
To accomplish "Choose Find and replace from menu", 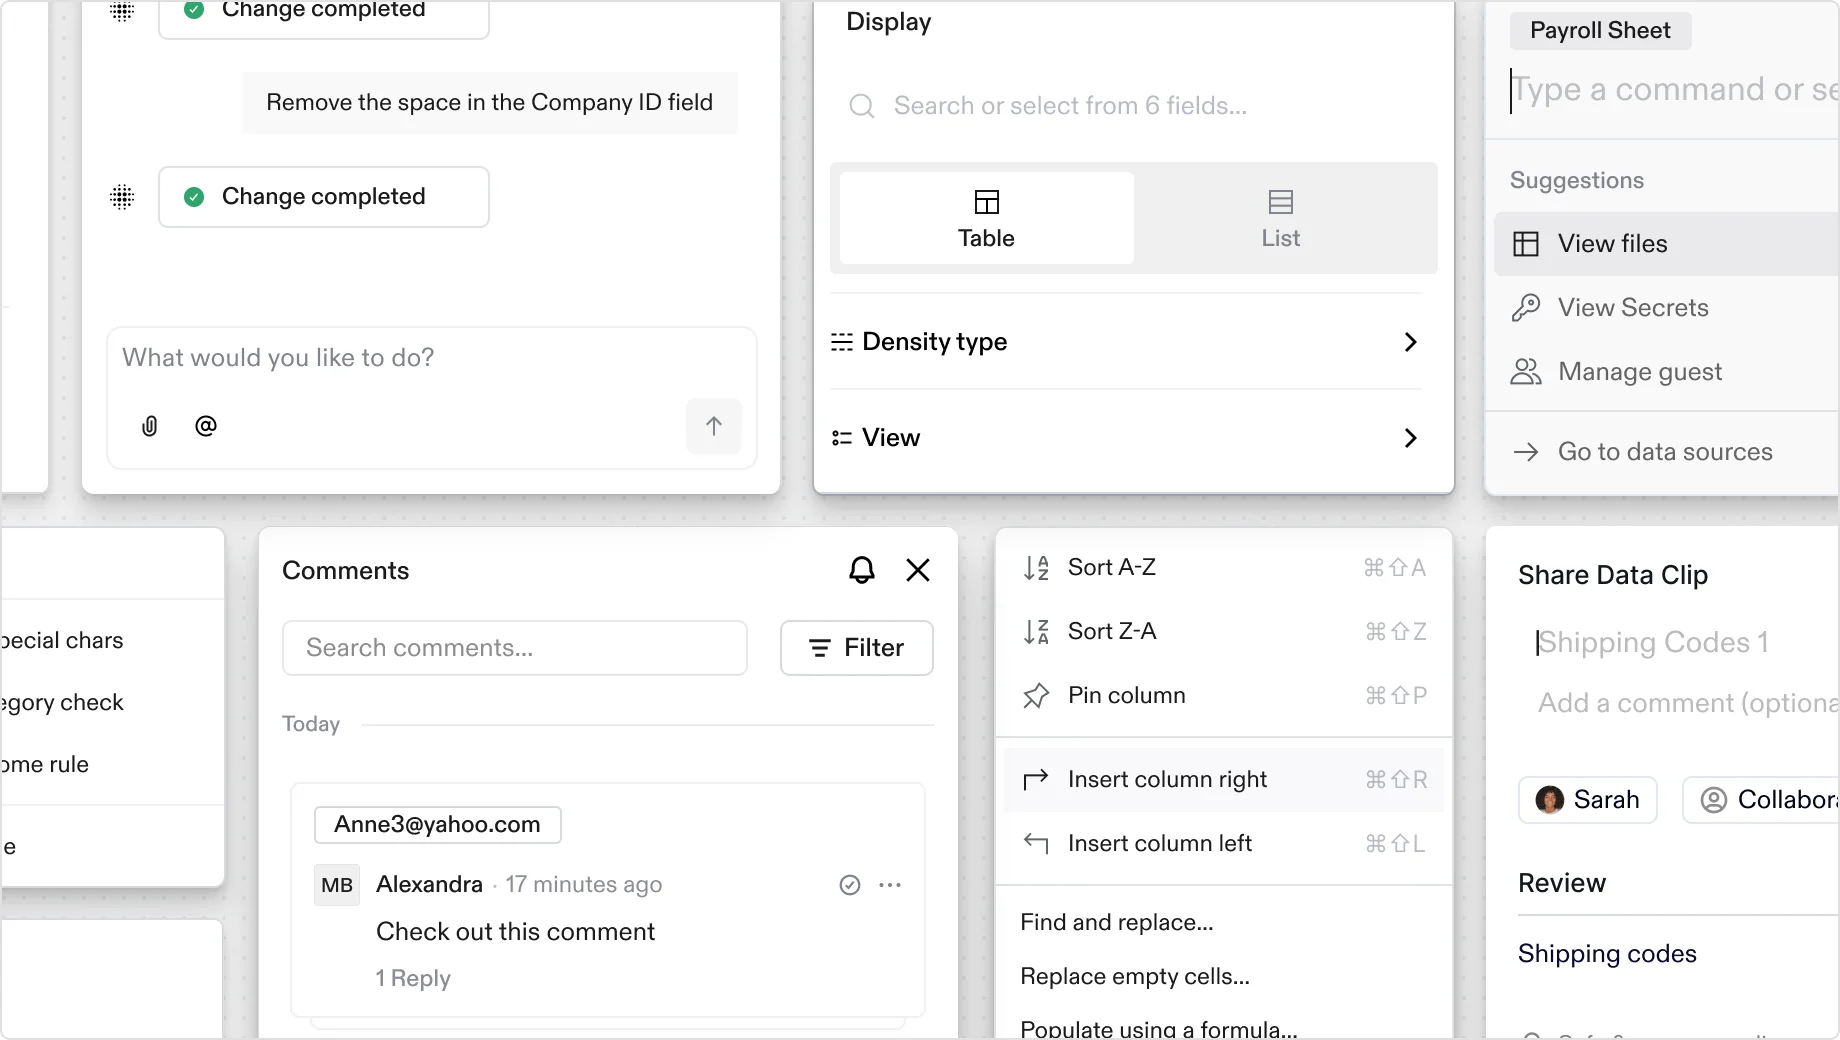I will 1116,923.
